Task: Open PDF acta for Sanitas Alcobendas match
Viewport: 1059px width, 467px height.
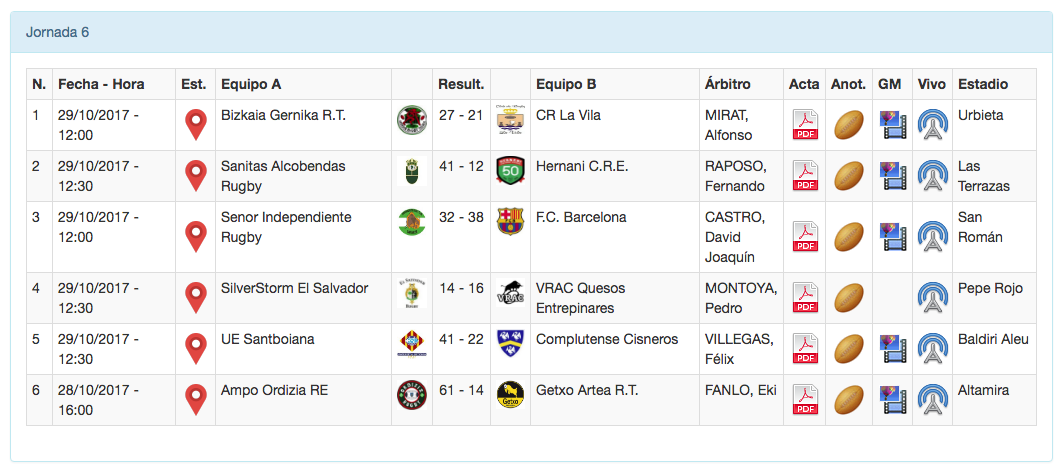Action: [x=805, y=176]
